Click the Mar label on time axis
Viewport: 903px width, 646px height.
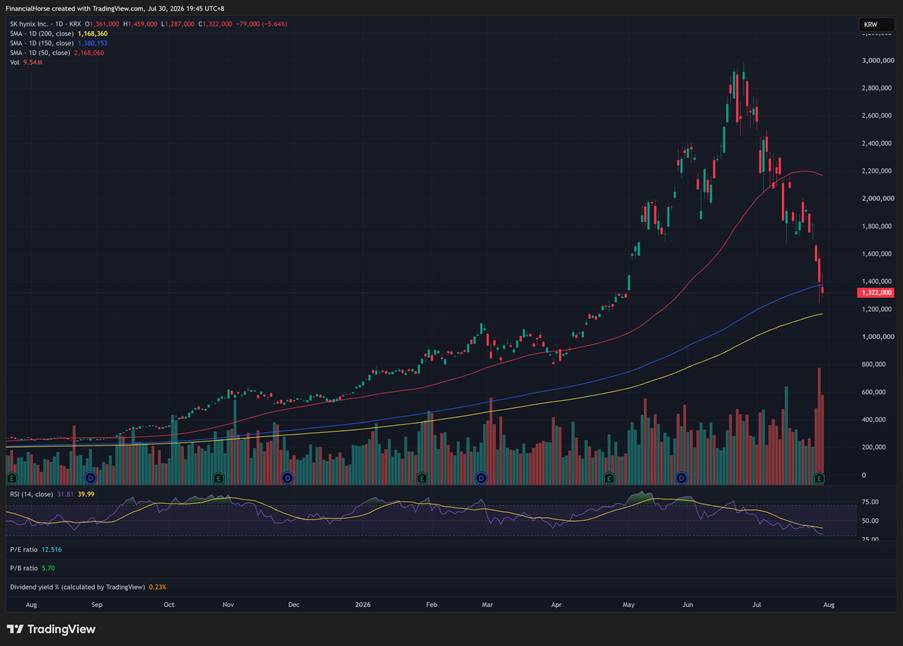click(x=487, y=605)
